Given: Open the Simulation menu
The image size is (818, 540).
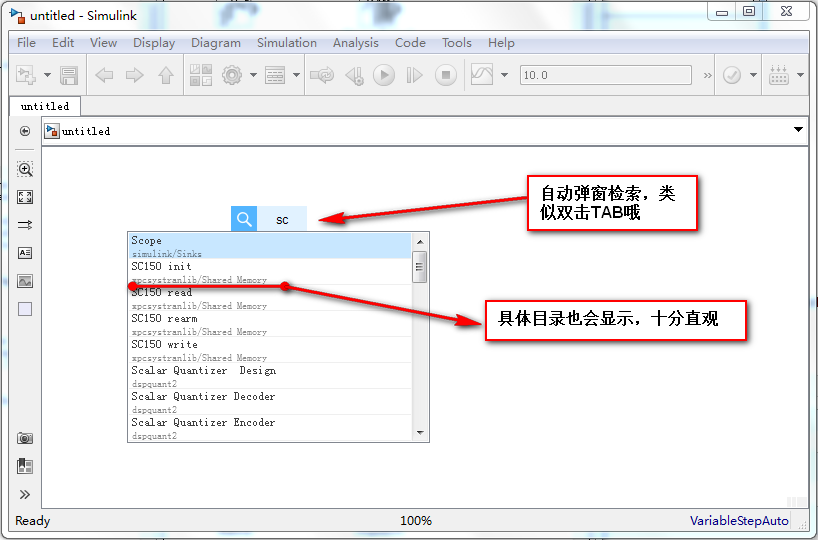Looking at the screenshot, I should (287, 43).
